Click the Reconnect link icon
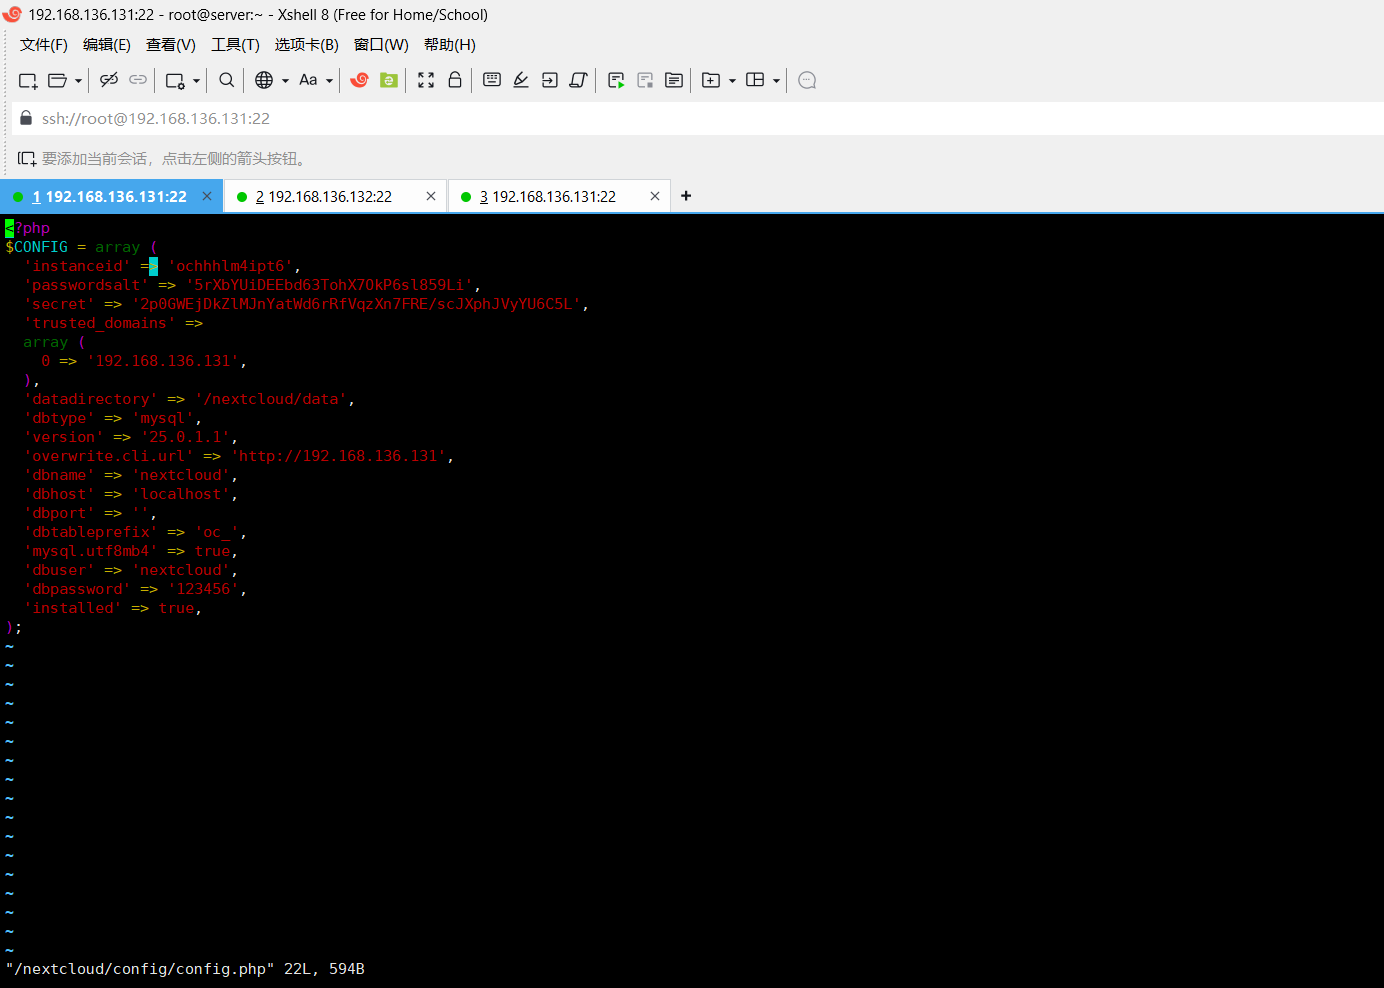This screenshot has width=1384, height=988. [x=138, y=80]
